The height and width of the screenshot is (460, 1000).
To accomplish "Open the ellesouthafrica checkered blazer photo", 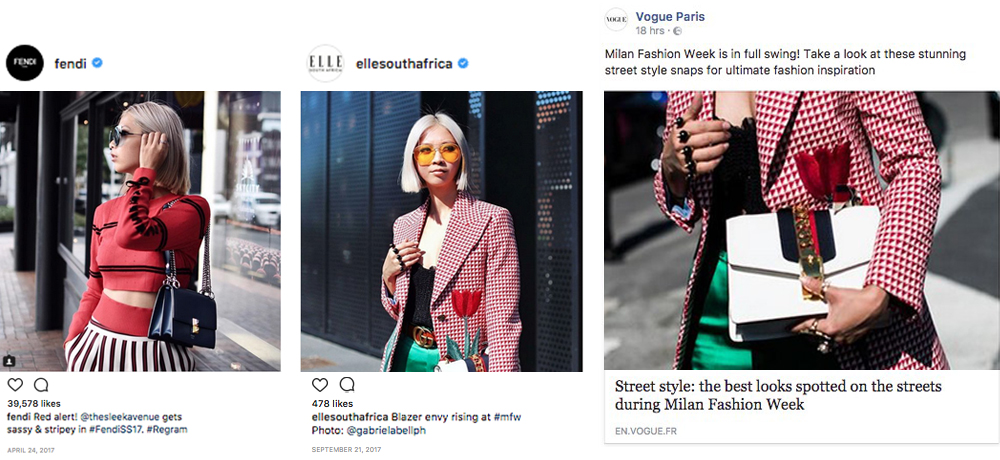I will coord(441,231).
